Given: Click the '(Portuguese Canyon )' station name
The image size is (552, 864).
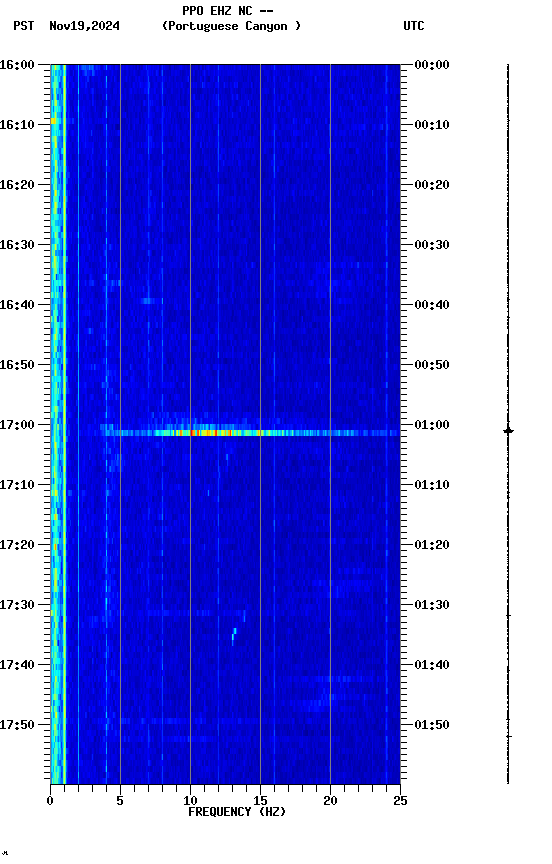Looking at the screenshot, I should pyautogui.click(x=231, y=26).
